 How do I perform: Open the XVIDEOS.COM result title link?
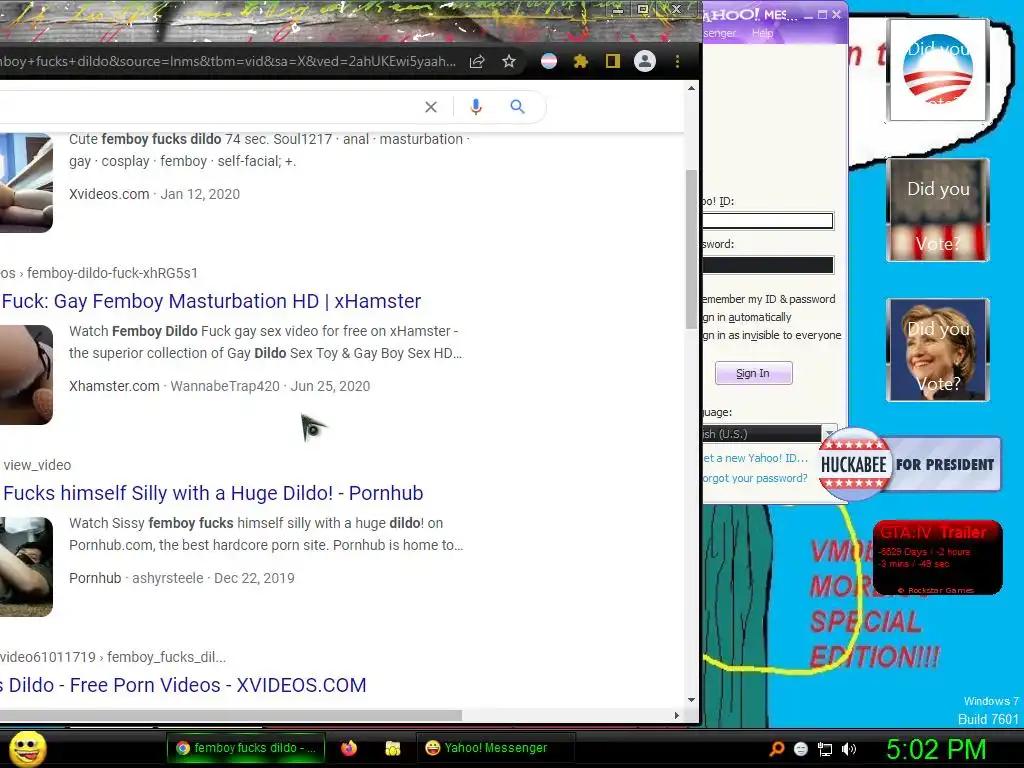tap(183, 685)
